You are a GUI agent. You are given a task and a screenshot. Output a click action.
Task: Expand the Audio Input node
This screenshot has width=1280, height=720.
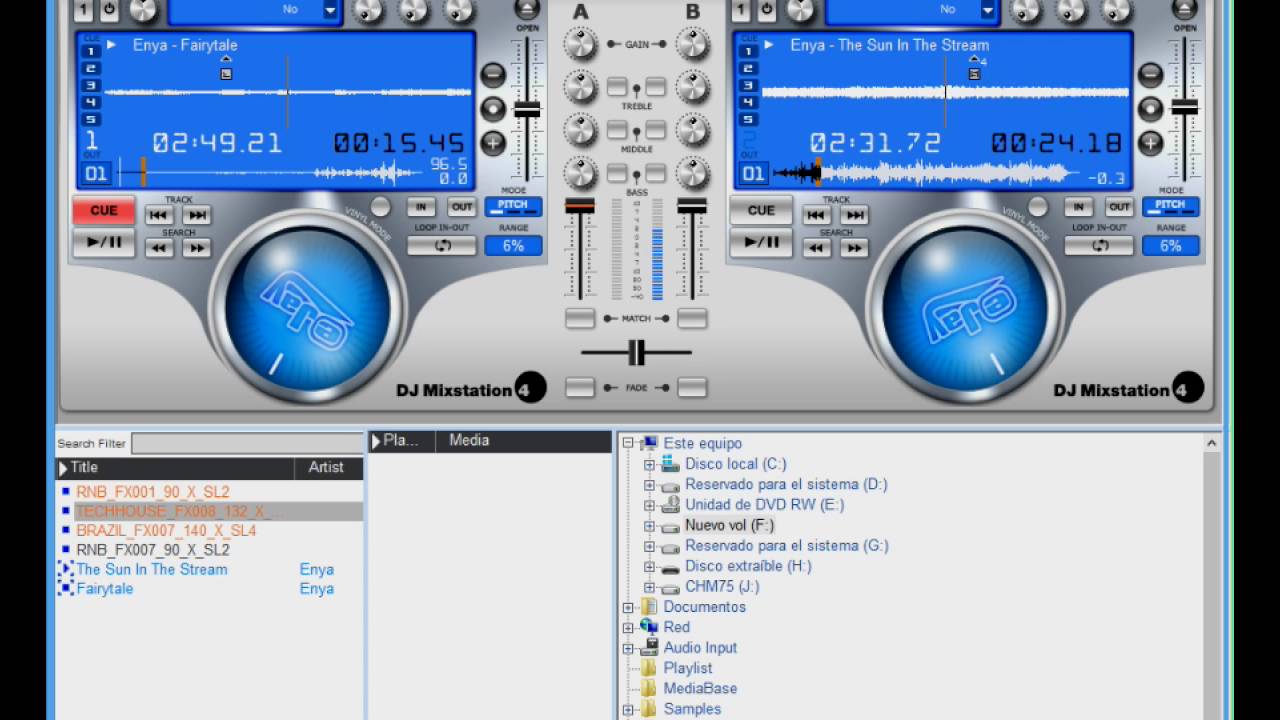(628, 648)
